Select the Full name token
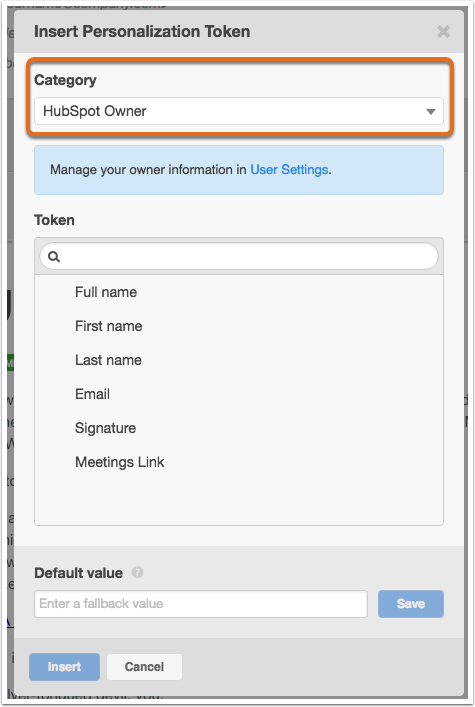Screen dimensions: 475x707 (239, 292)
